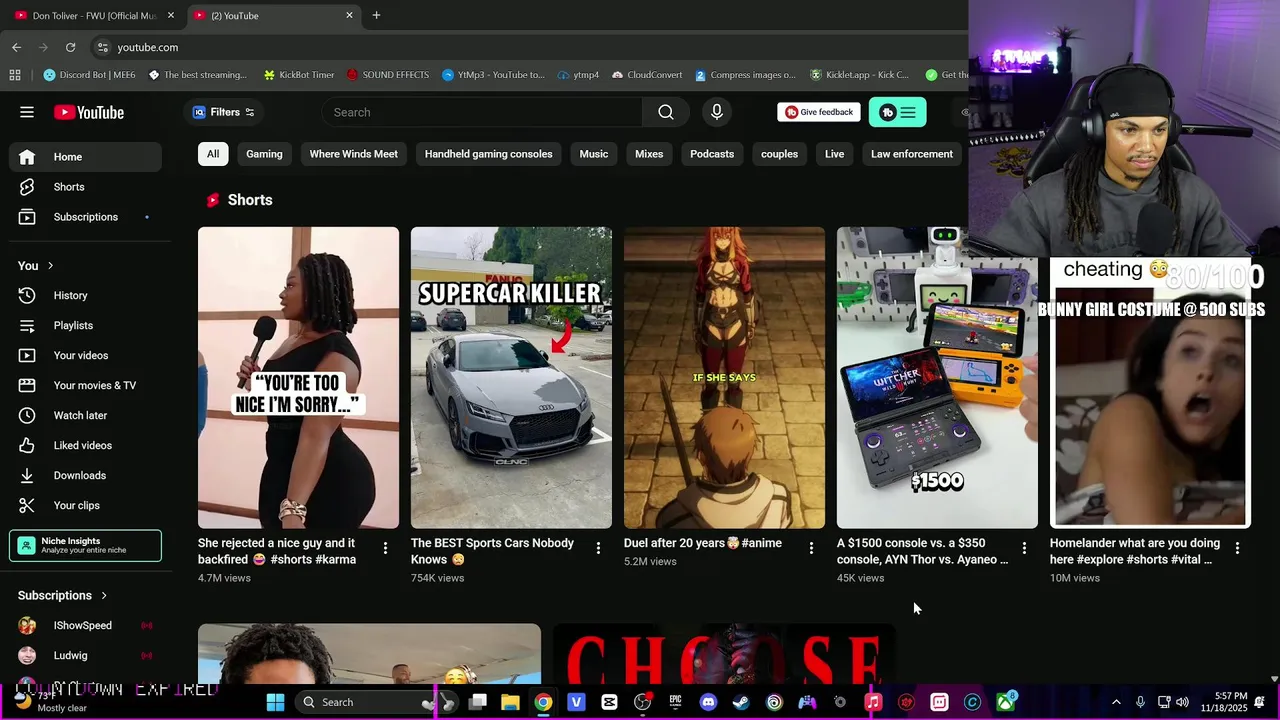The width and height of the screenshot is (1280, 720).
Task: Open Liked videos list
Action: point(85,446)
